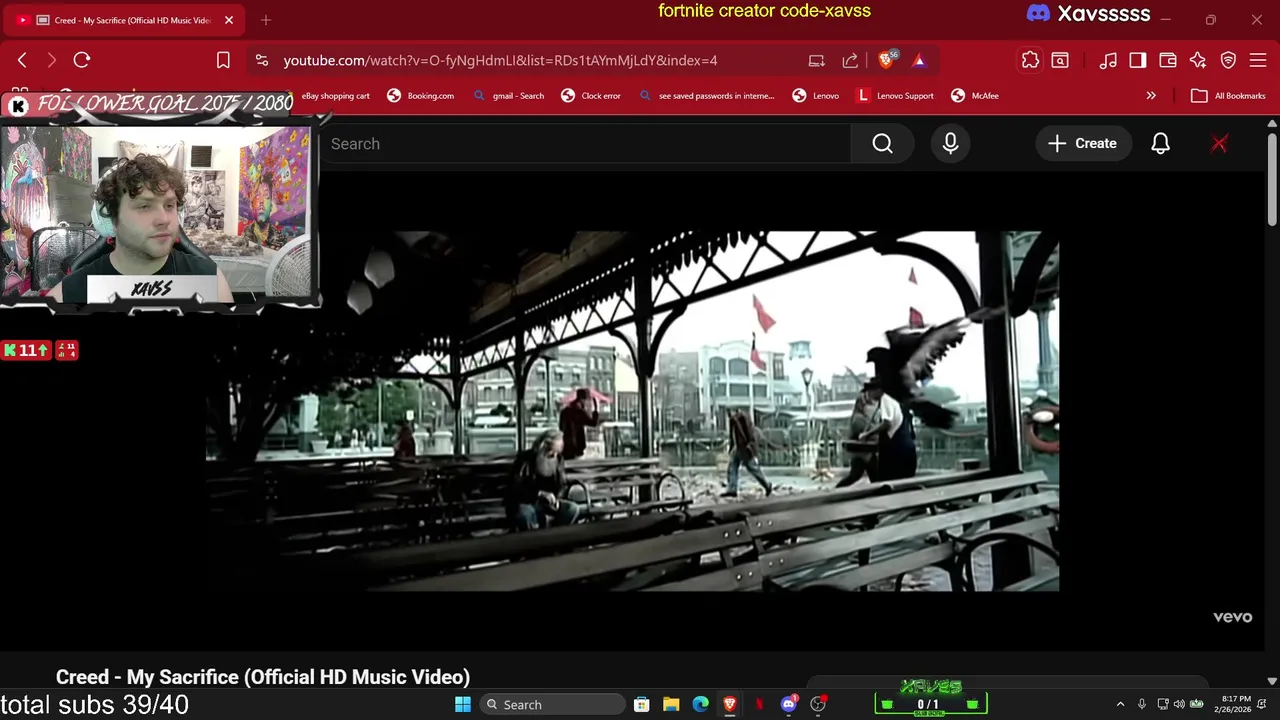Click the red X icon near notifications
This screenshot has width=1280, height=720.
point(1219,144)
